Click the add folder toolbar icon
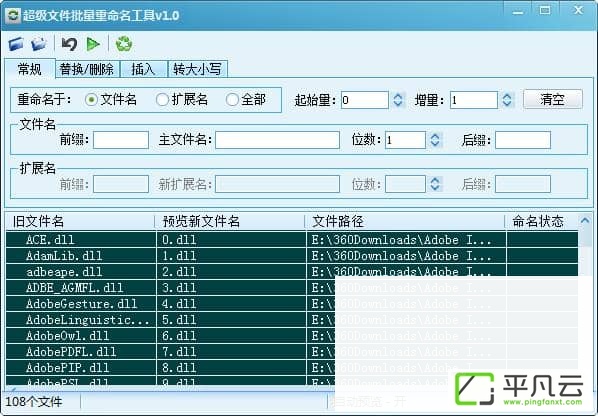The width and height of the screenshot is (598, 416). (39, 44)
